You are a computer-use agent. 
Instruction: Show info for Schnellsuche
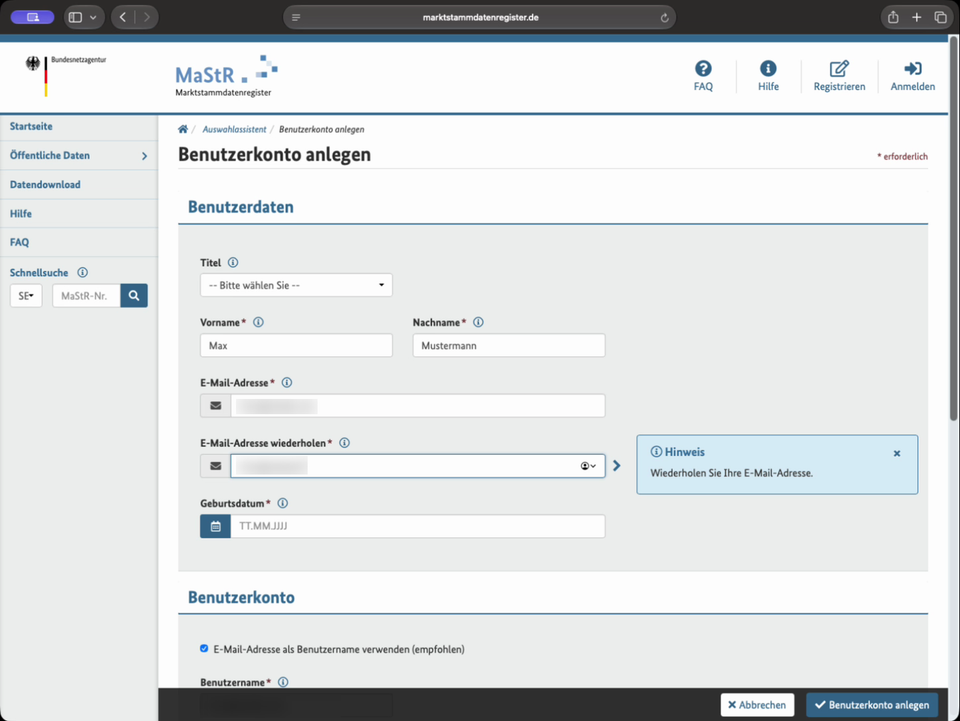pos(82,272)
